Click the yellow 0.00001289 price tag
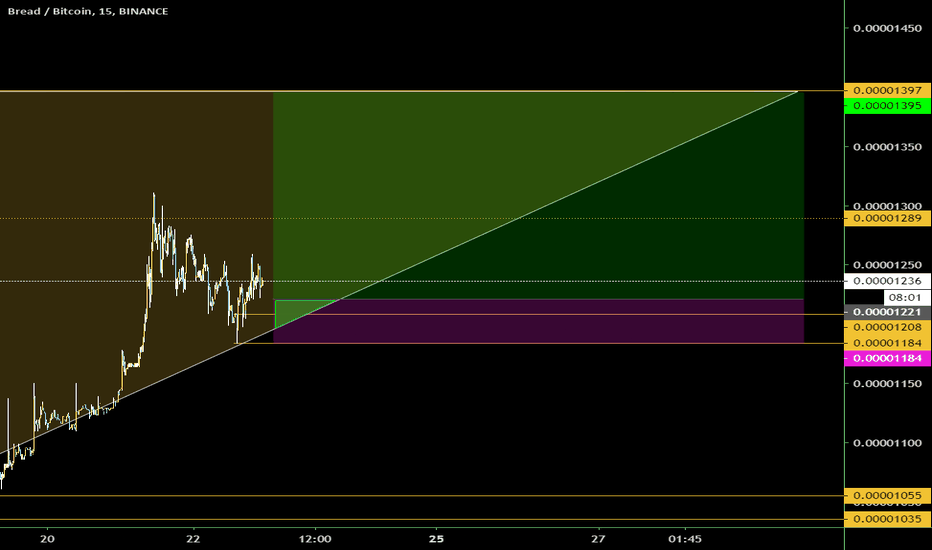Image resolution: width=932 pixels, height=550 pixels. (887, 218)
